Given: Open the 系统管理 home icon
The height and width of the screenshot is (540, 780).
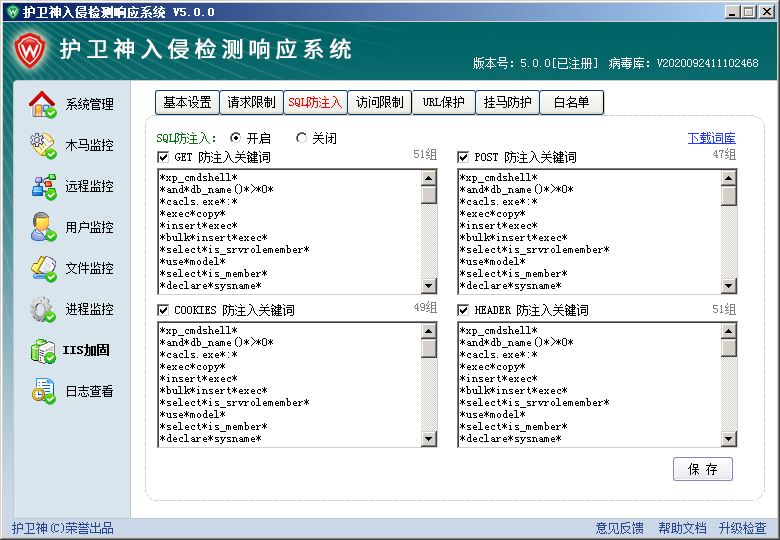Looking at the screenshot, I should [x=43, y=104].
